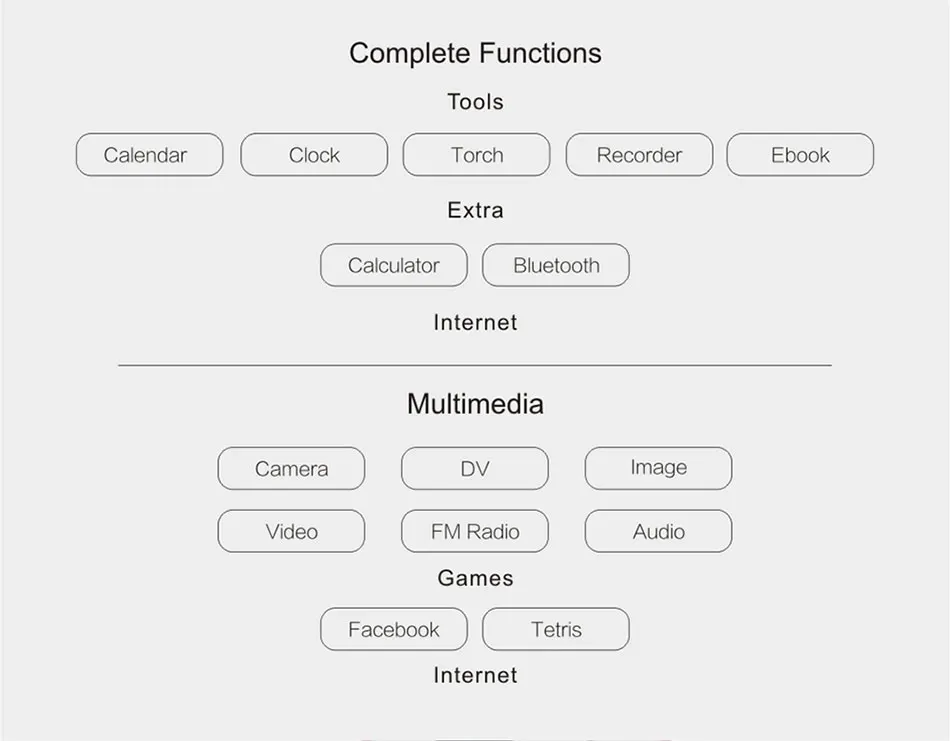Click the Multimedia heading
This screenshot has height=741, width=950.
pyautogui.click(x=476, y=404)
